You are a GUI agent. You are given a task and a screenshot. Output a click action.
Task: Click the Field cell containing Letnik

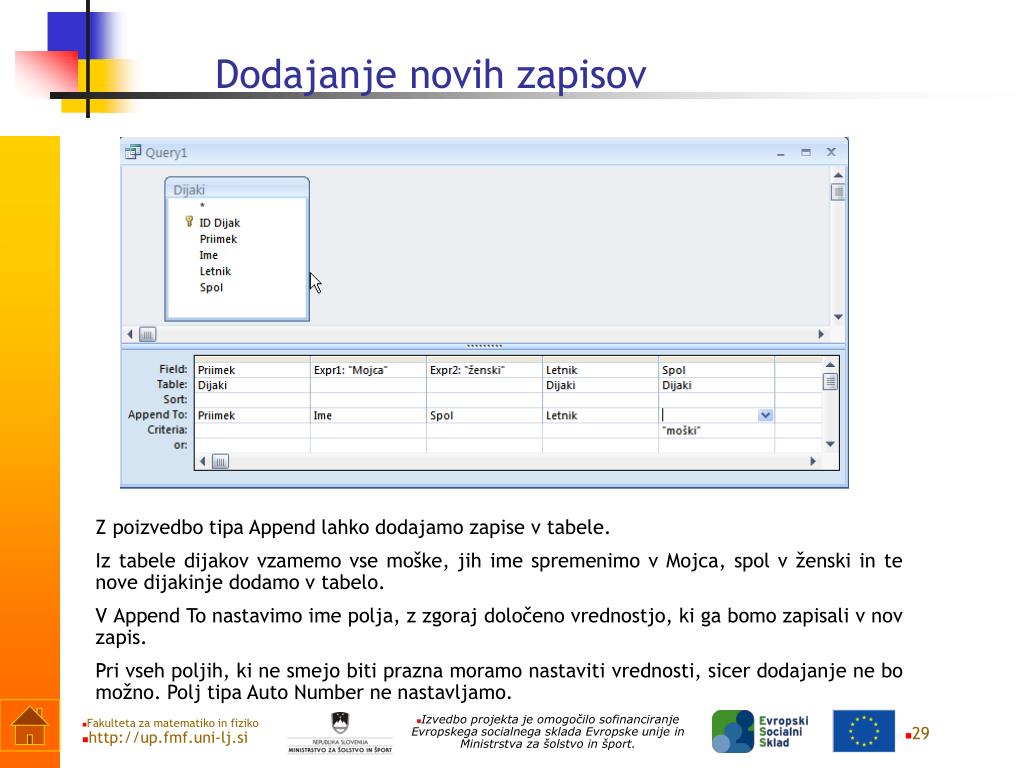pos(600,370)
